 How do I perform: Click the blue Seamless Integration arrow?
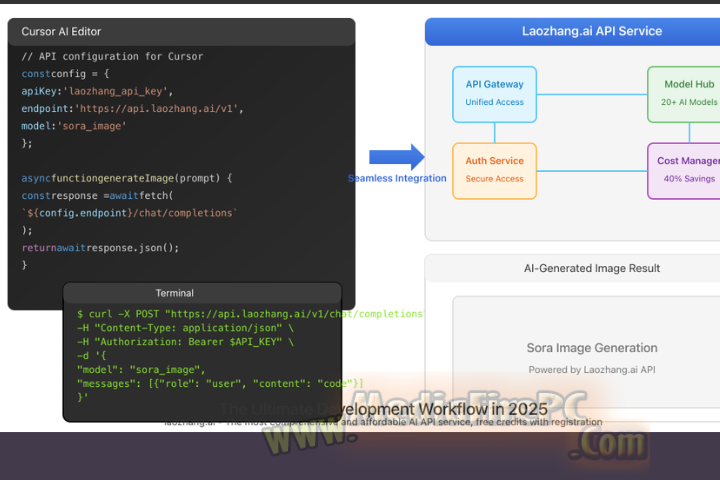396,157
